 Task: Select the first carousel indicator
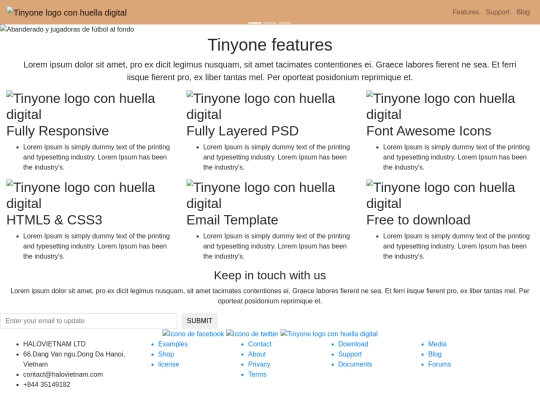[x=255, y=23]
